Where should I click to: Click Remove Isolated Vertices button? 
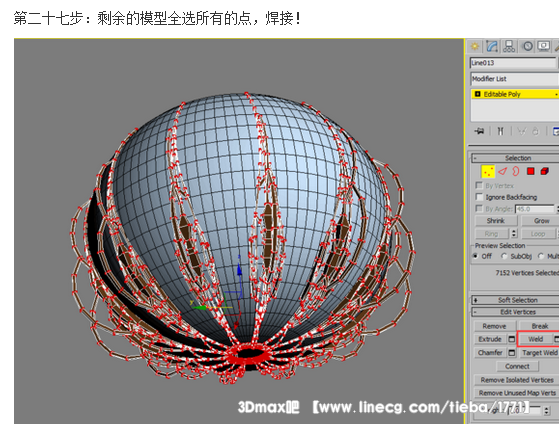(517, 380)
